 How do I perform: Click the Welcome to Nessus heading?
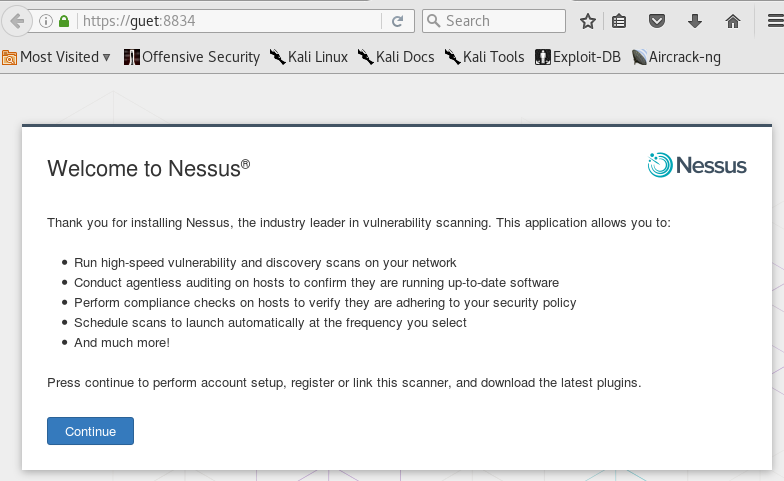[148, 168]
